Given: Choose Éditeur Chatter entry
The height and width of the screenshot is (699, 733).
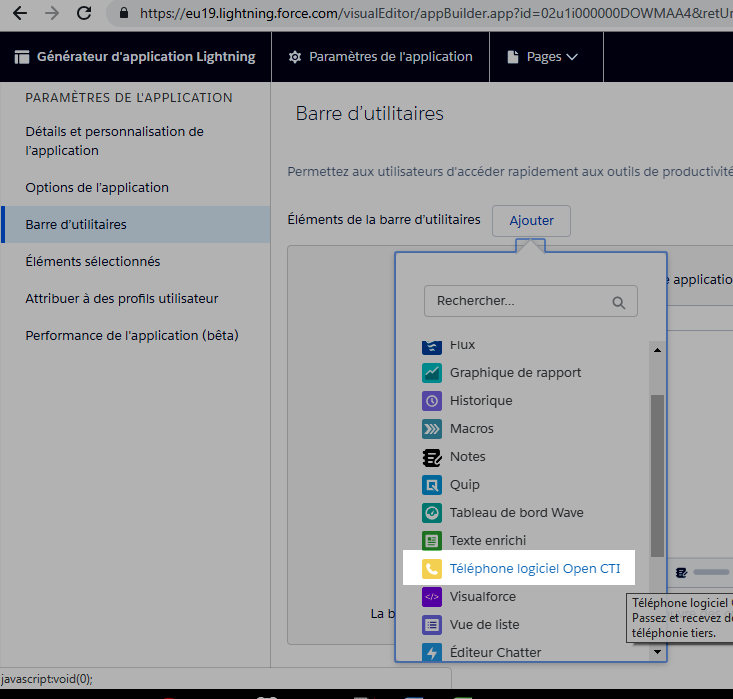Looking at the screenshot, I should click(x=496, y=653).
